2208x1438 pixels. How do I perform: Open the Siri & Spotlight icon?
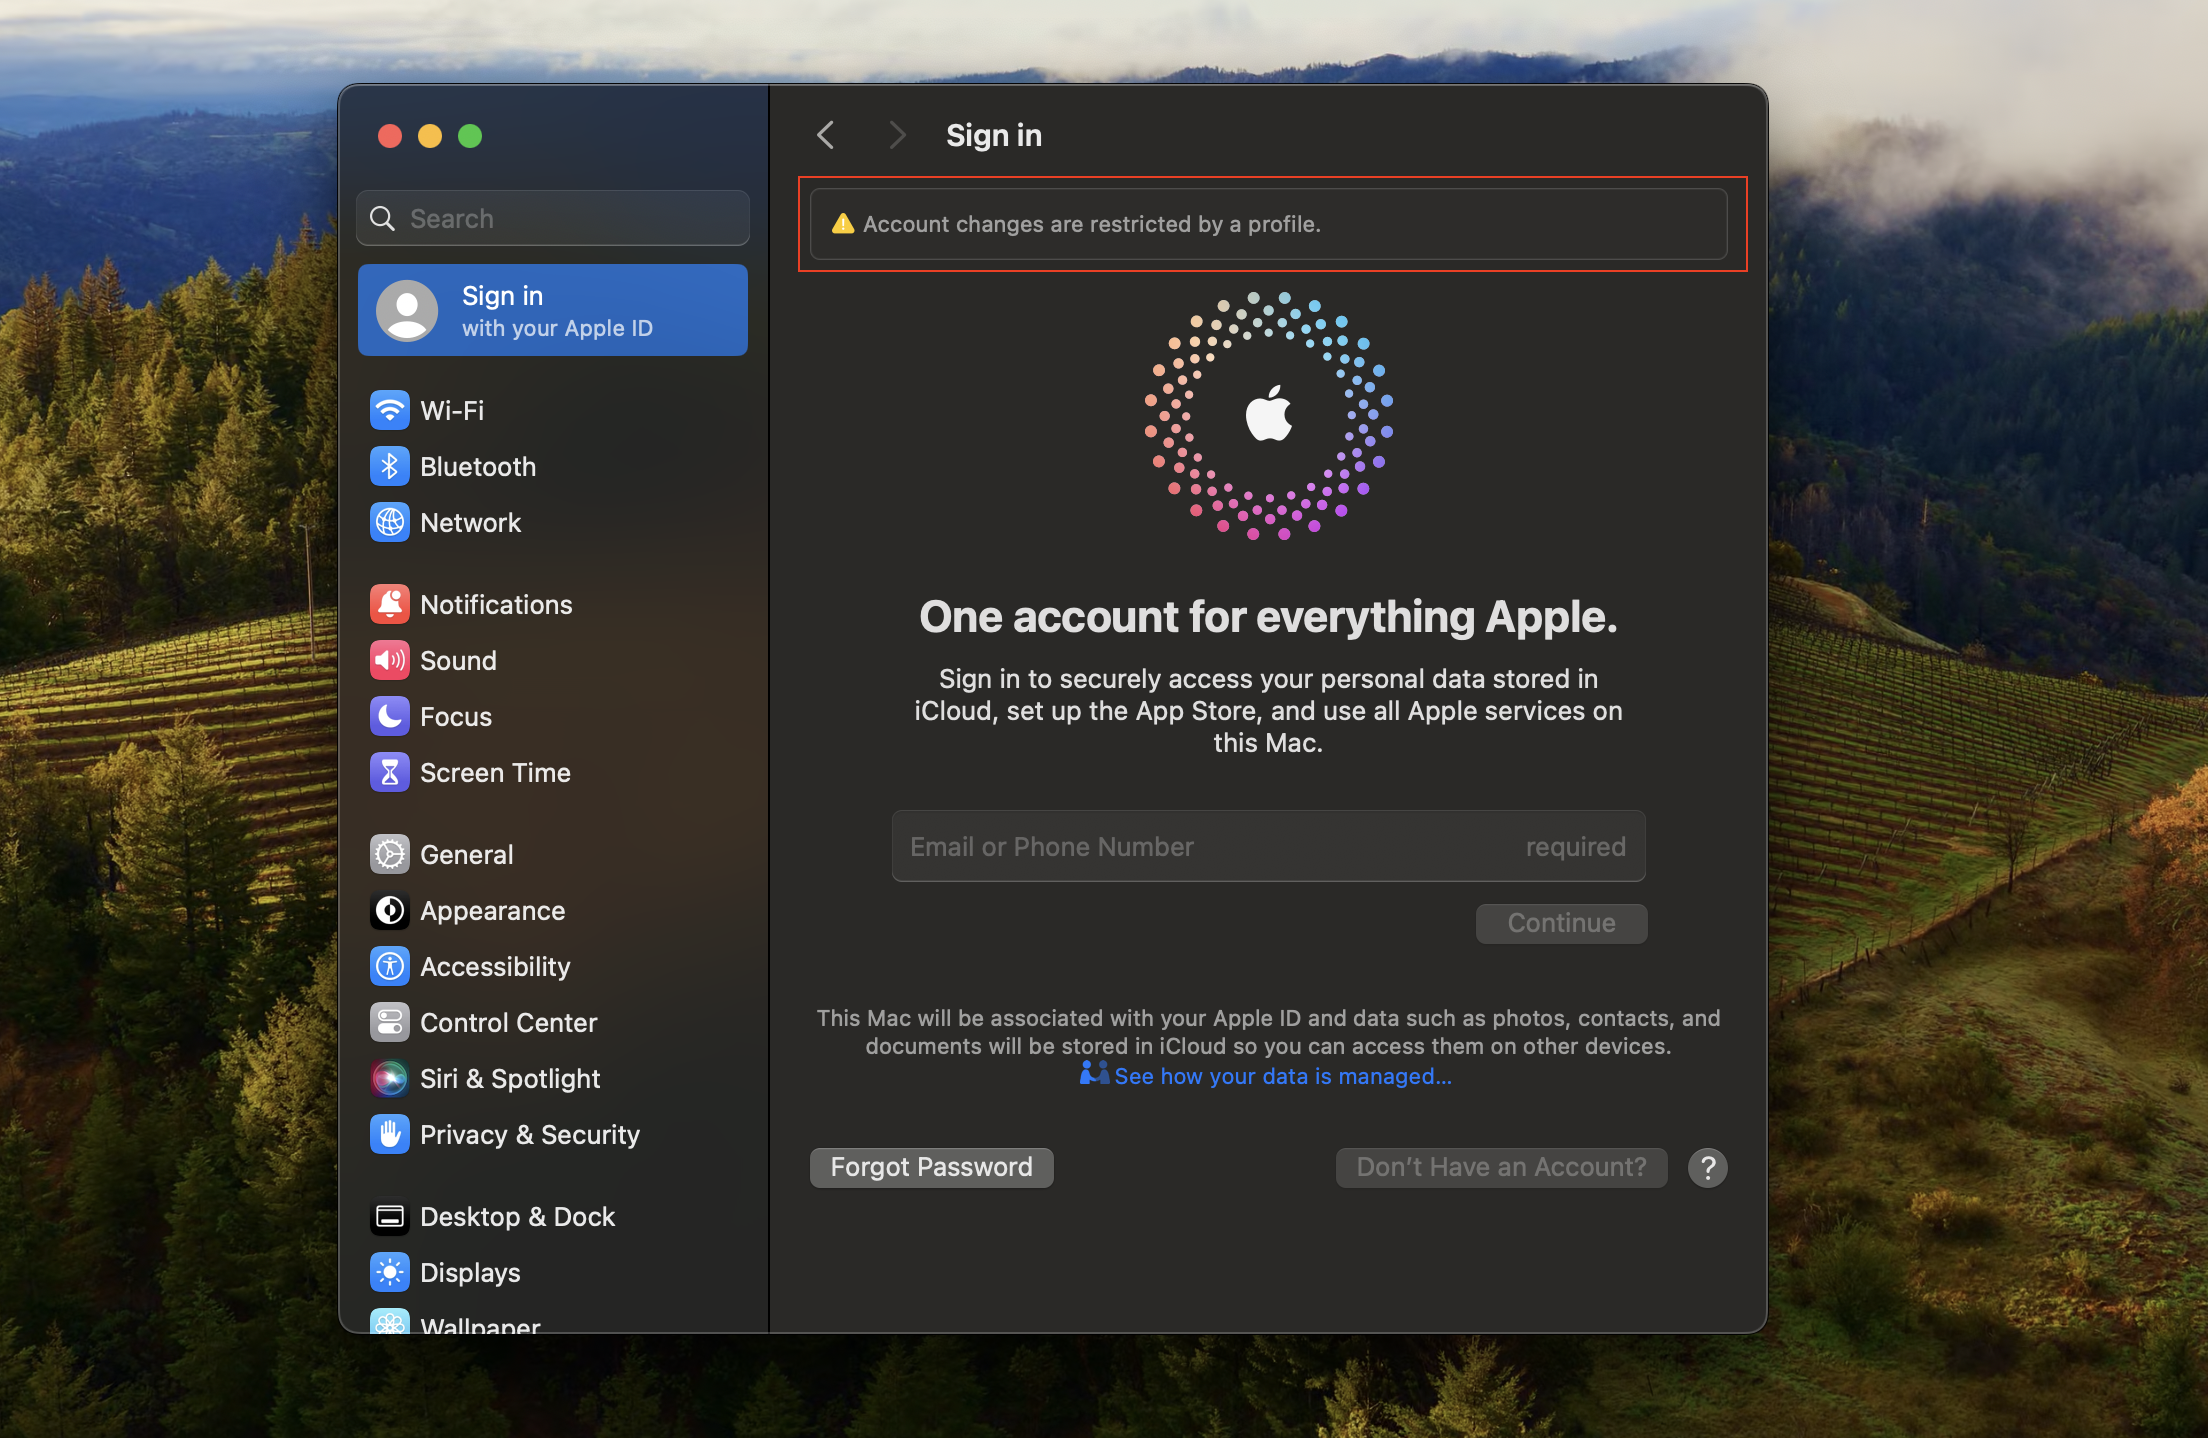coord(390,1078)
